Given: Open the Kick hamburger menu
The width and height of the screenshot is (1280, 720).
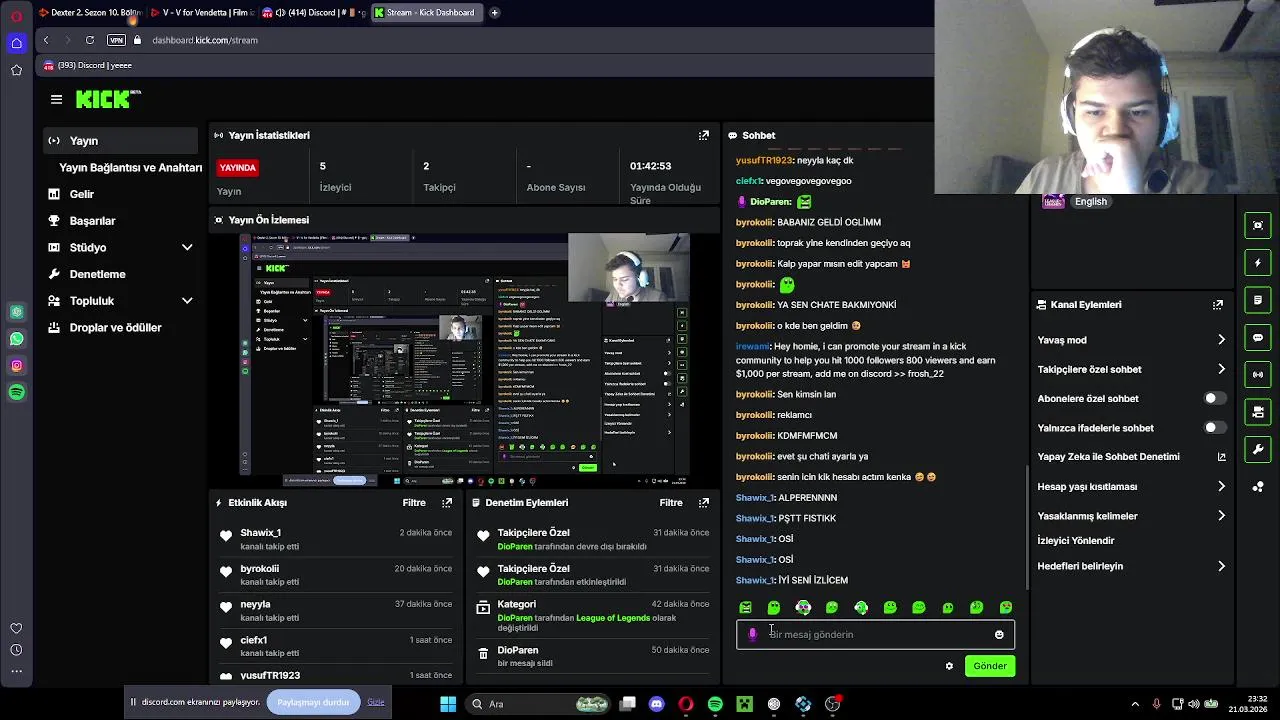Looking at the screenshot, I should click(x=56, y=99).
